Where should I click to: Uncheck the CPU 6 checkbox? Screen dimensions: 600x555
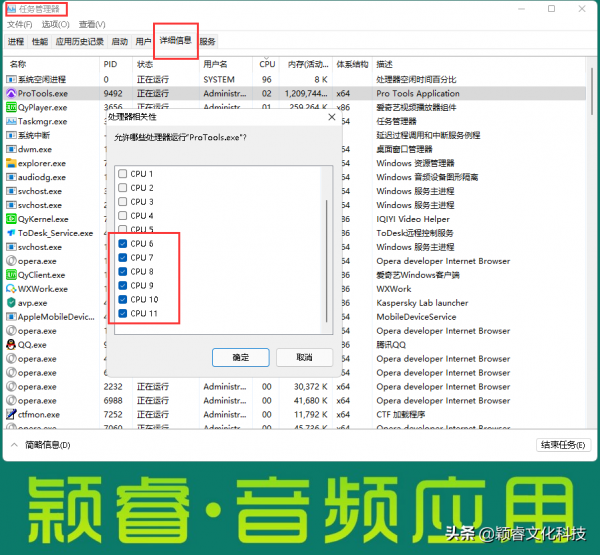pos(122,243)
